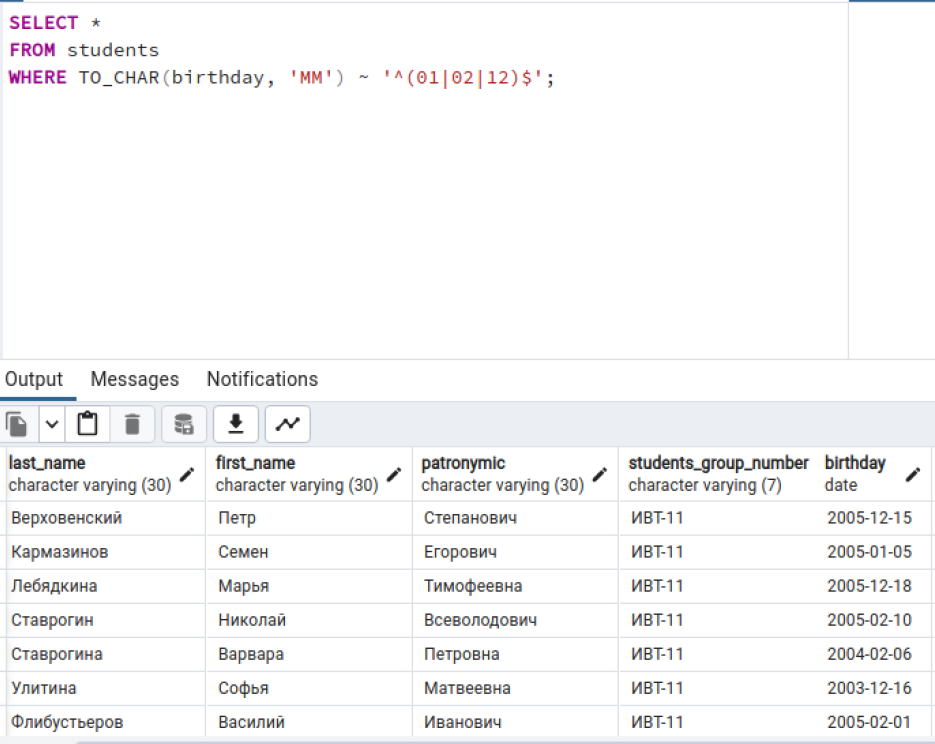Viewport: 935px width, 744px height.
Task: Select the Output tab
Action: coord(34,379)
